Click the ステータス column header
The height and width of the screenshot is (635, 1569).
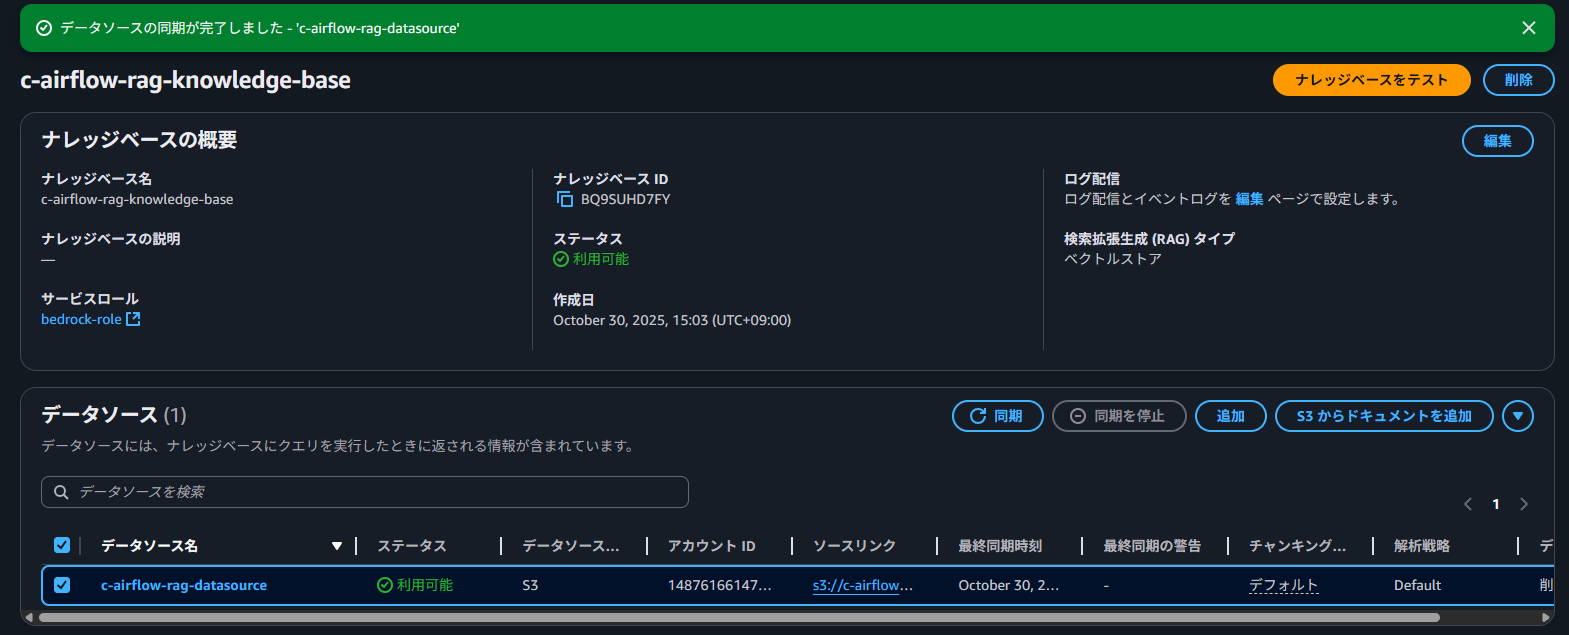(x=412, y=546)
